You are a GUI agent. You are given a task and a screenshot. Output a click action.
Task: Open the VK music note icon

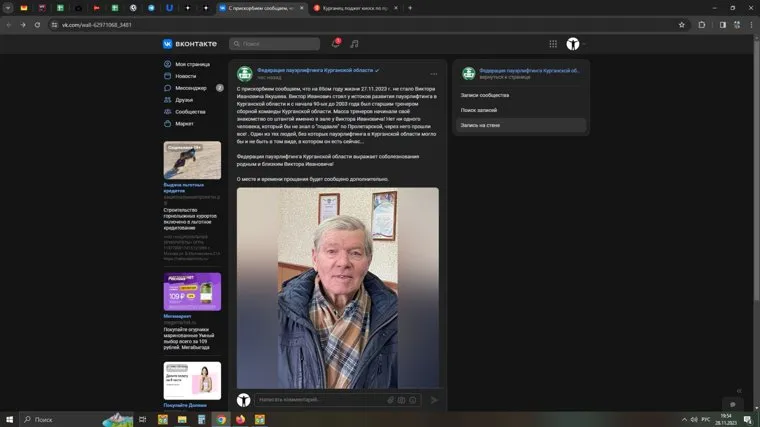(x=354, y=44)
